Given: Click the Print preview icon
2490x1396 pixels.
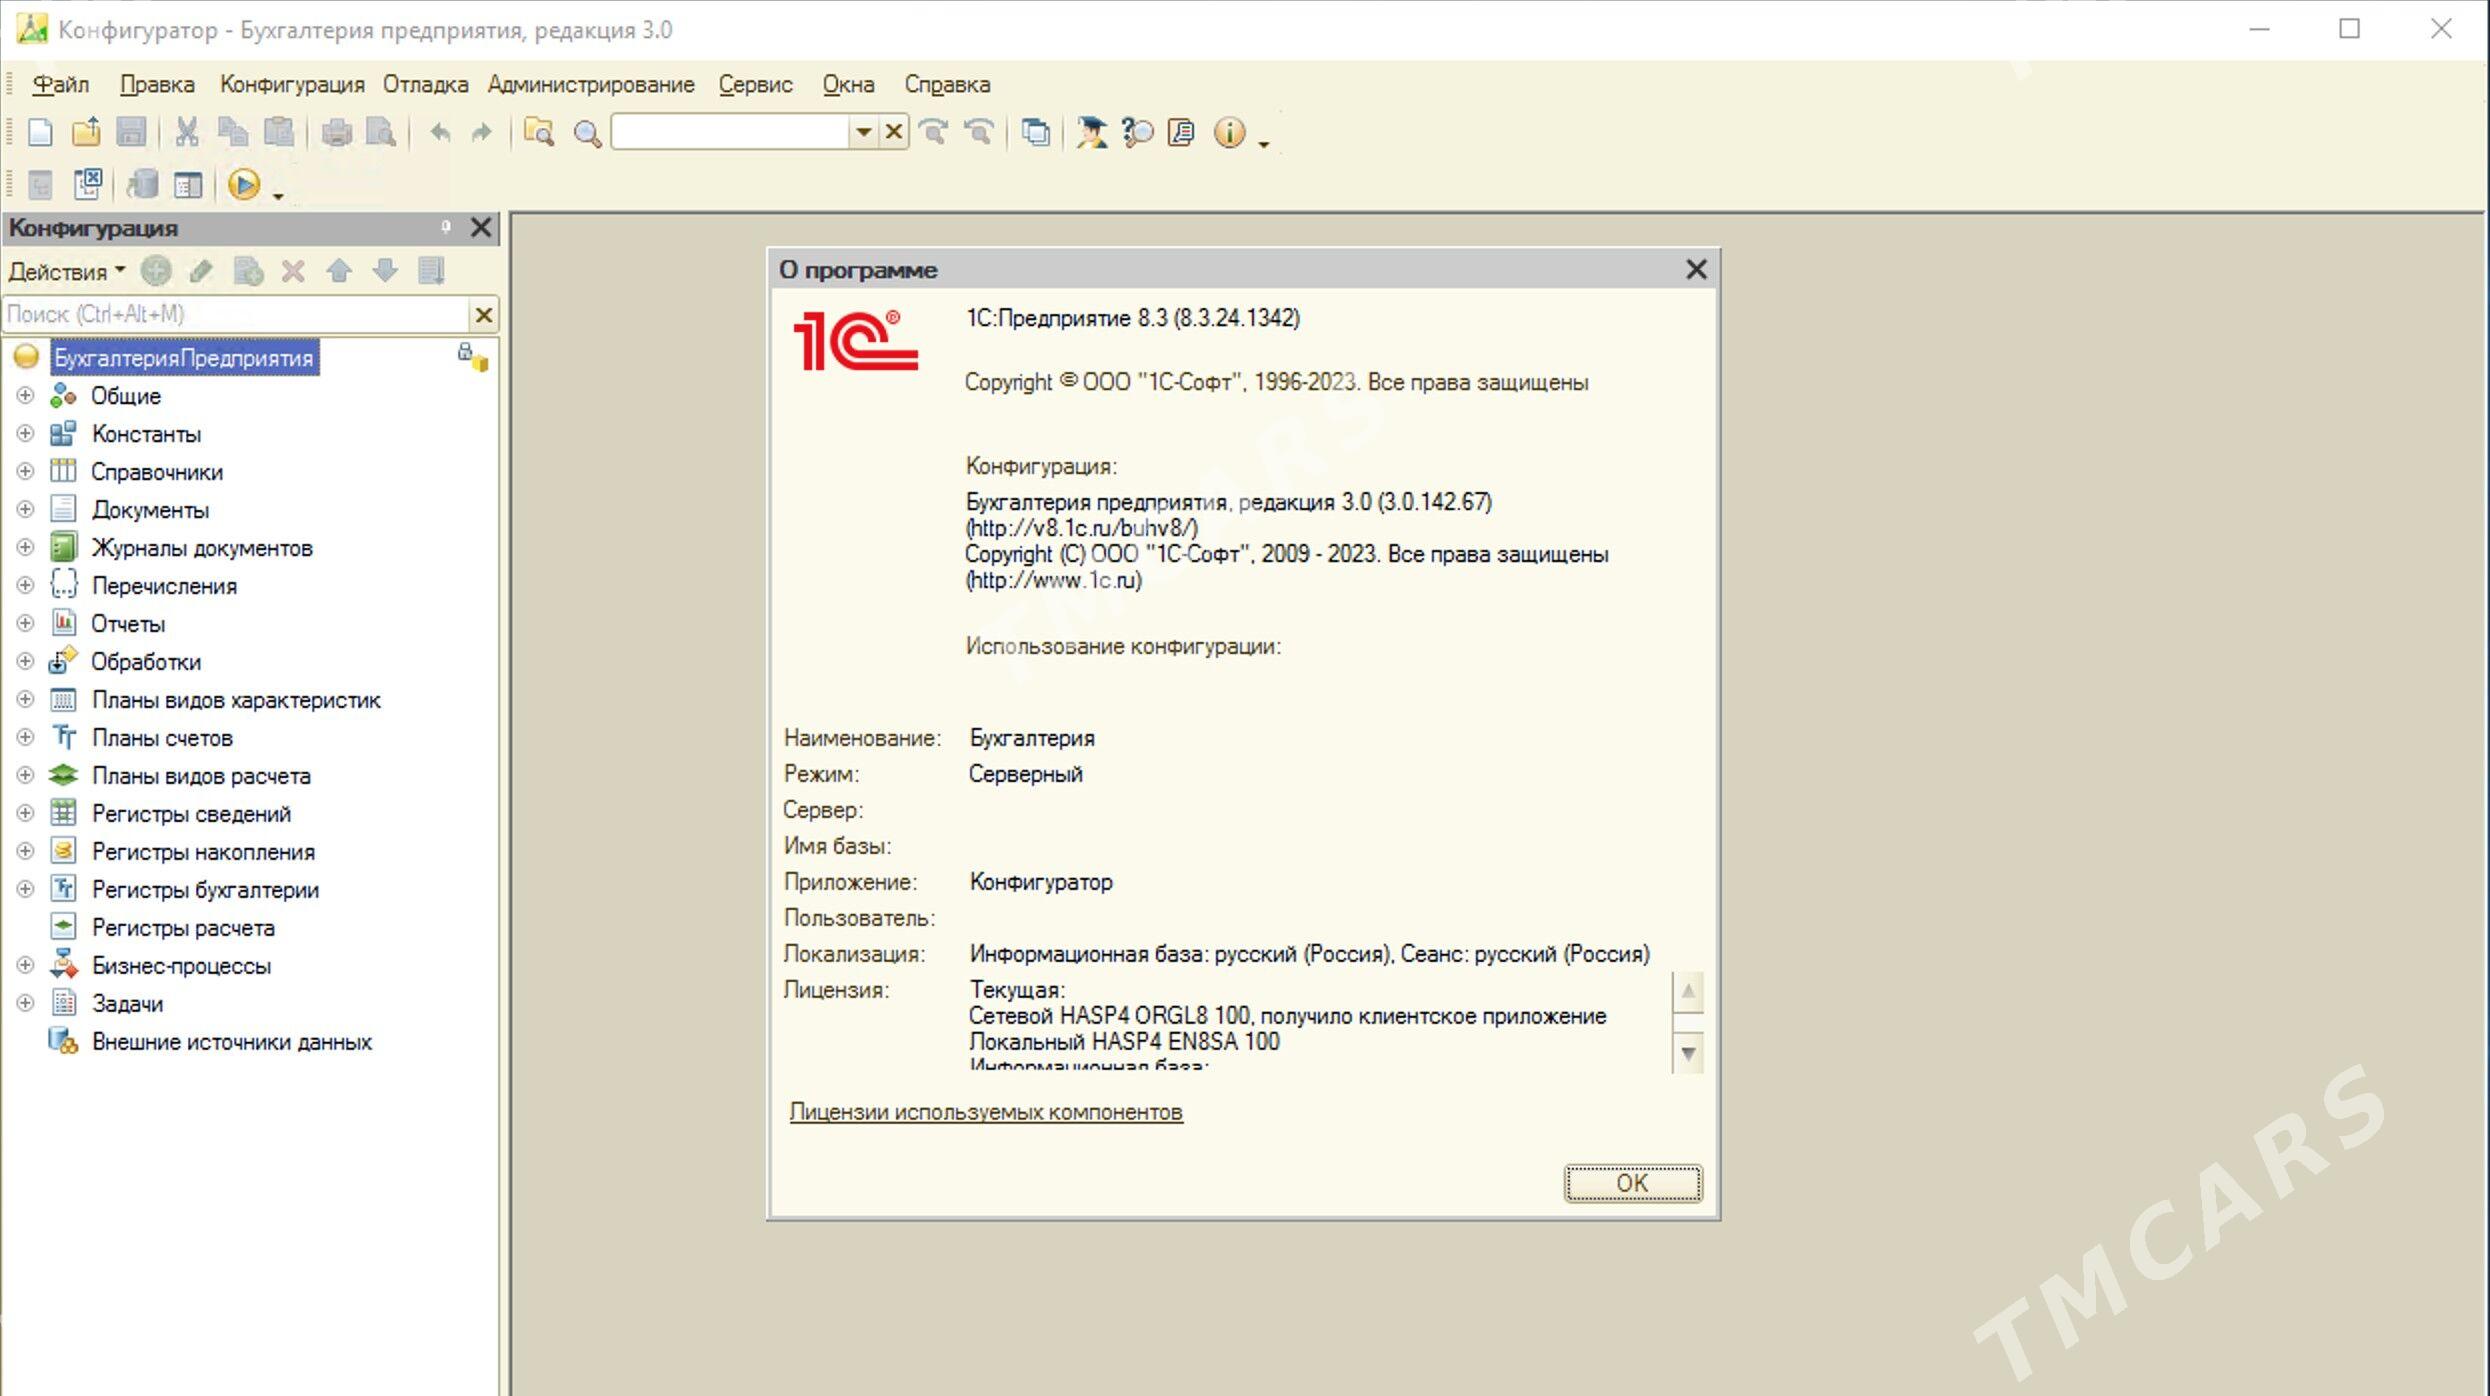Looking at the screenshot, I should point(381,132).
